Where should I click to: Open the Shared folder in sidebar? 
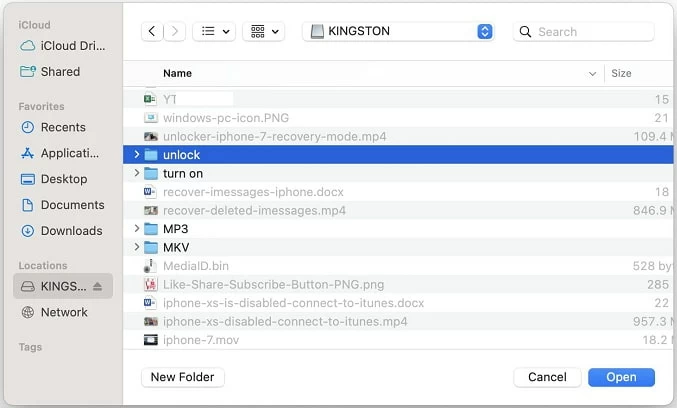60,72
